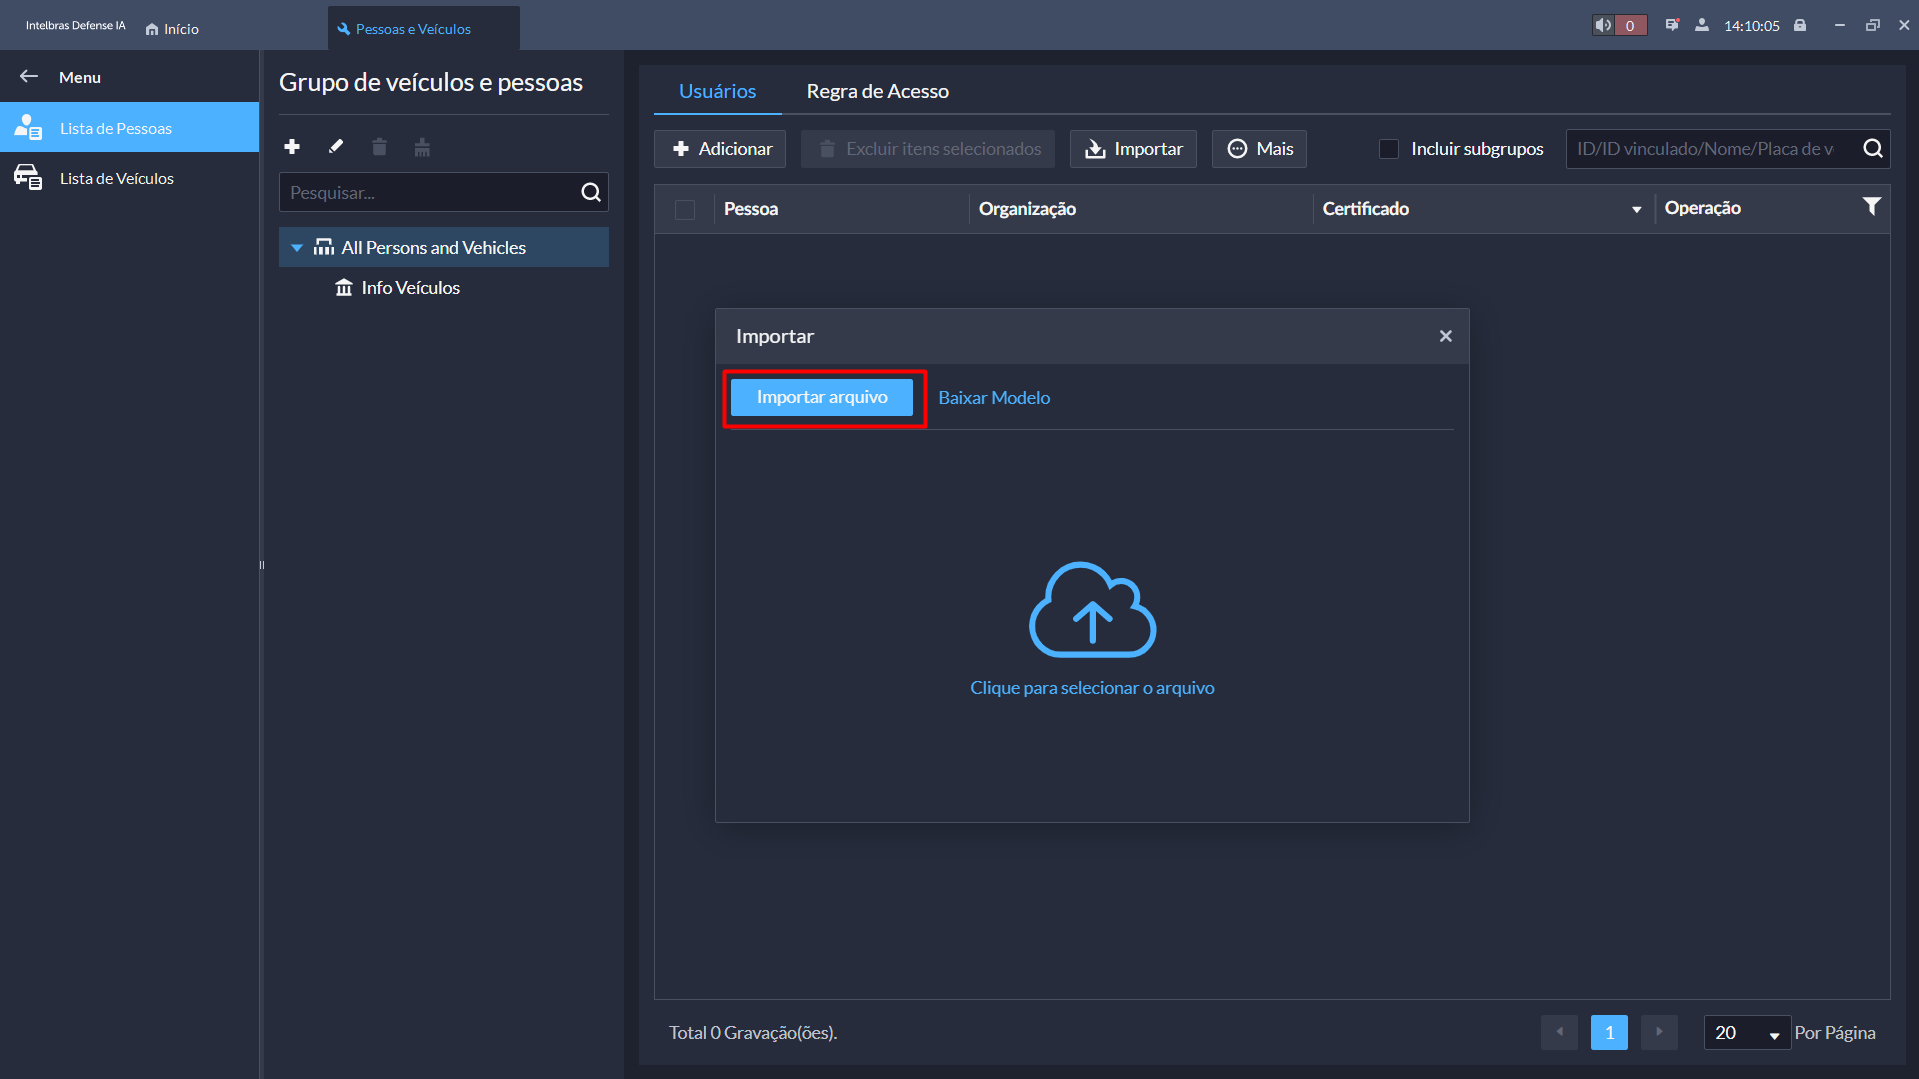Close the Importar dialog

pos(1445,336)
